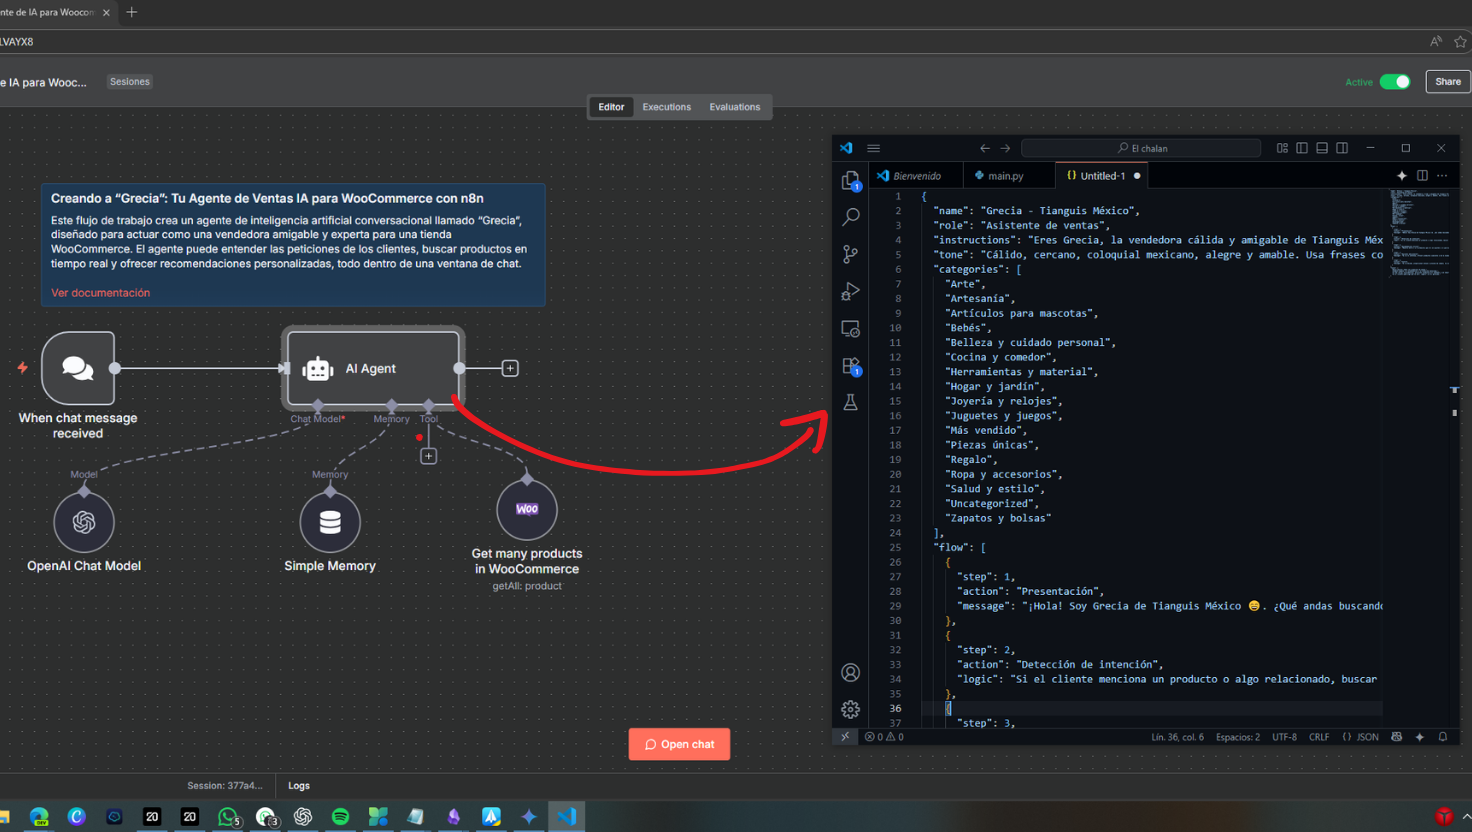Viewport: 1472px width, 832px height.
Task: Open ChatGPT from the taskbar
Action: [x=303, y=816]
